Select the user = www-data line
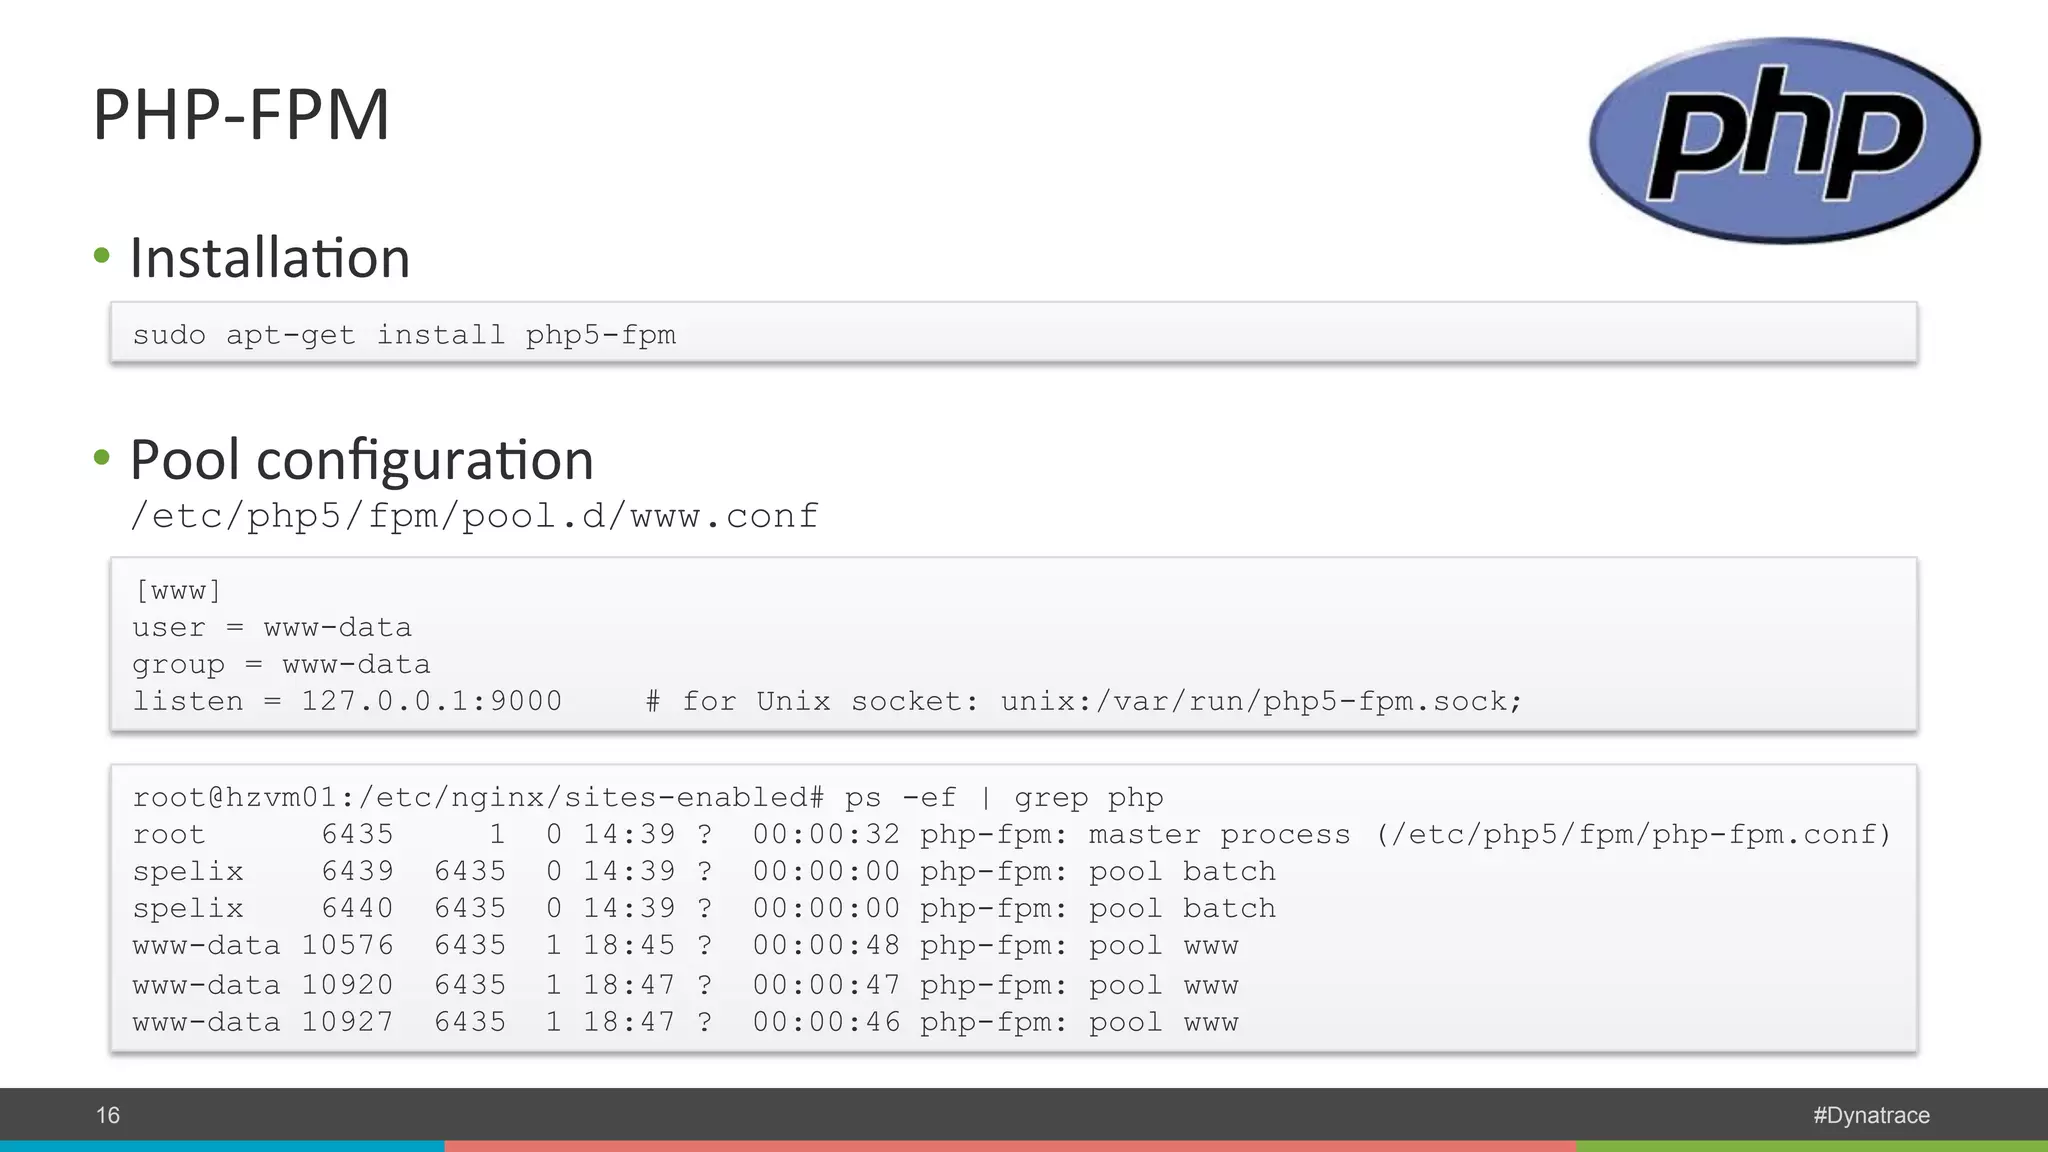The height and width of the screenshot is (1152, 2048). coord(272,628)
